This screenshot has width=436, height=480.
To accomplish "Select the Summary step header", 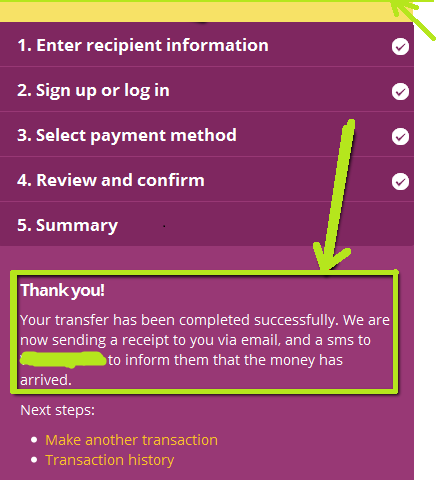I will click(x=207, y=224).
